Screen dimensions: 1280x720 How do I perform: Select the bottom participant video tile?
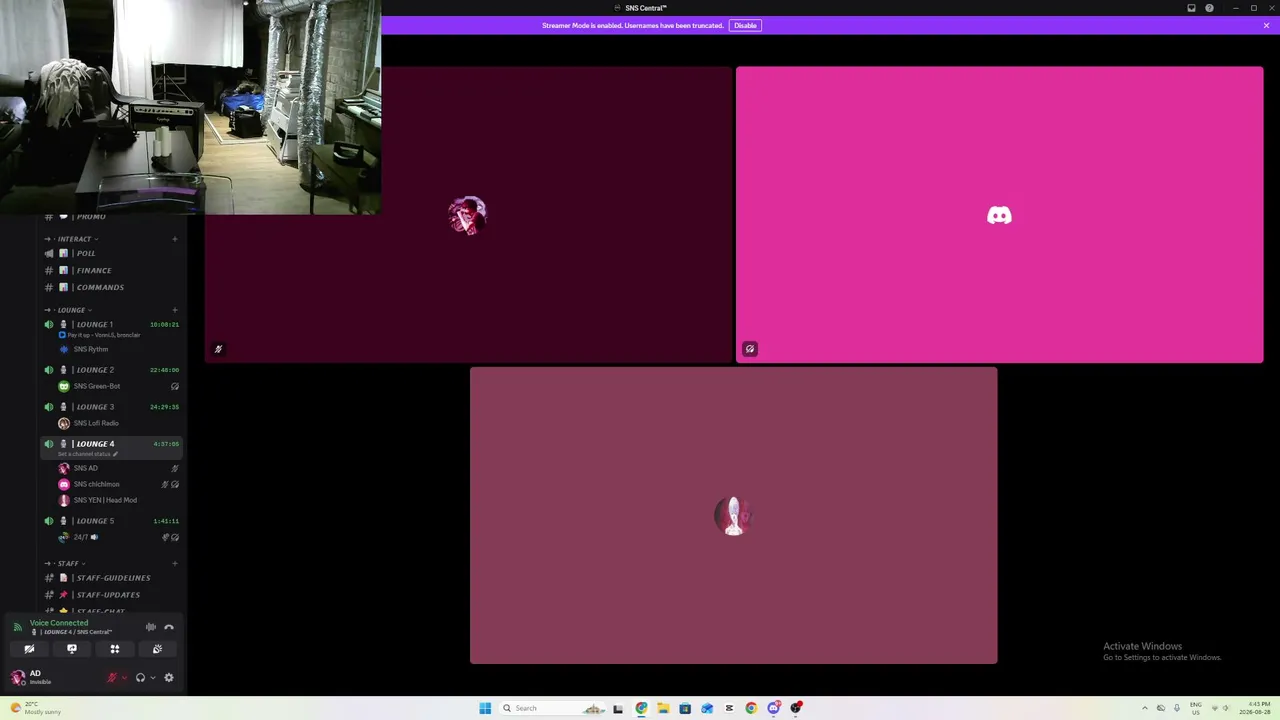point(733,515)
